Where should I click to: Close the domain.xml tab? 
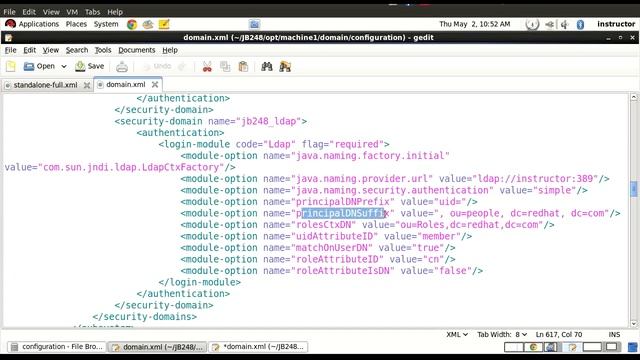click(x=155, y=84)
